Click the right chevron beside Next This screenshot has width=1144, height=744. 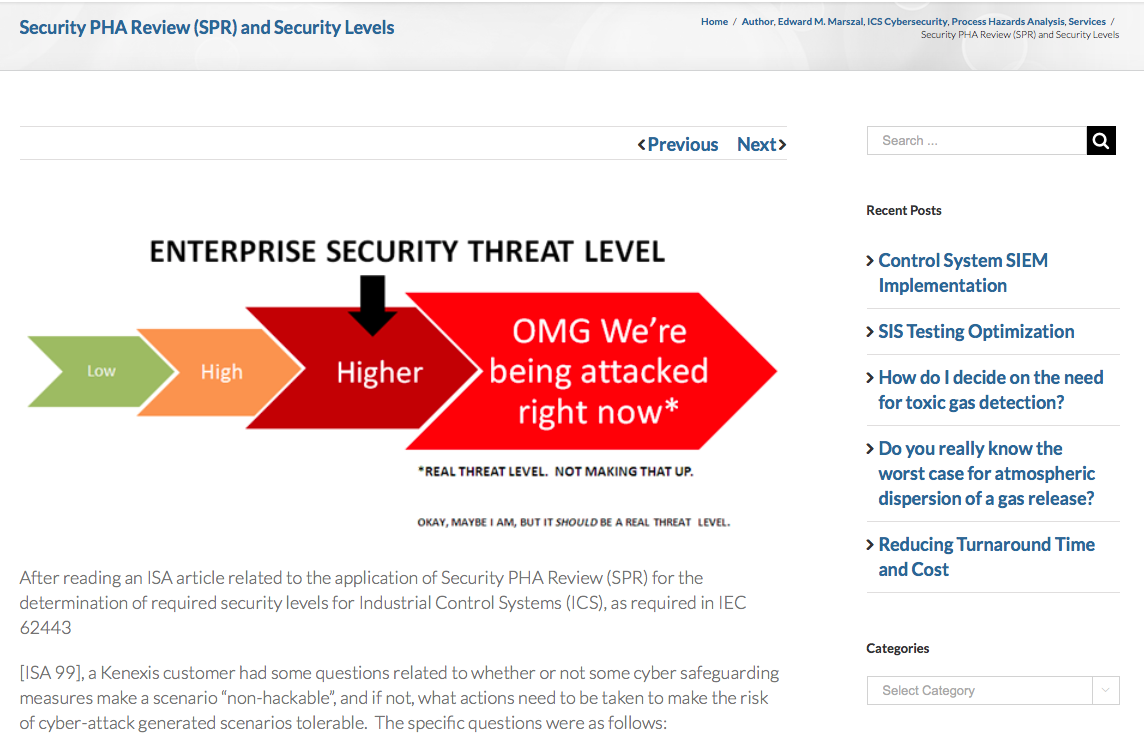point(782,145)
